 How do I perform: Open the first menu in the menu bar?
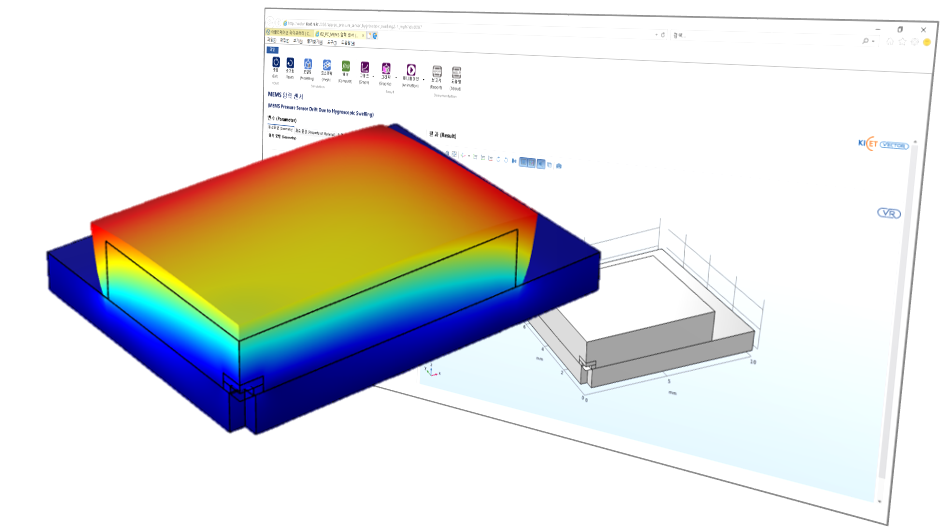271,41
